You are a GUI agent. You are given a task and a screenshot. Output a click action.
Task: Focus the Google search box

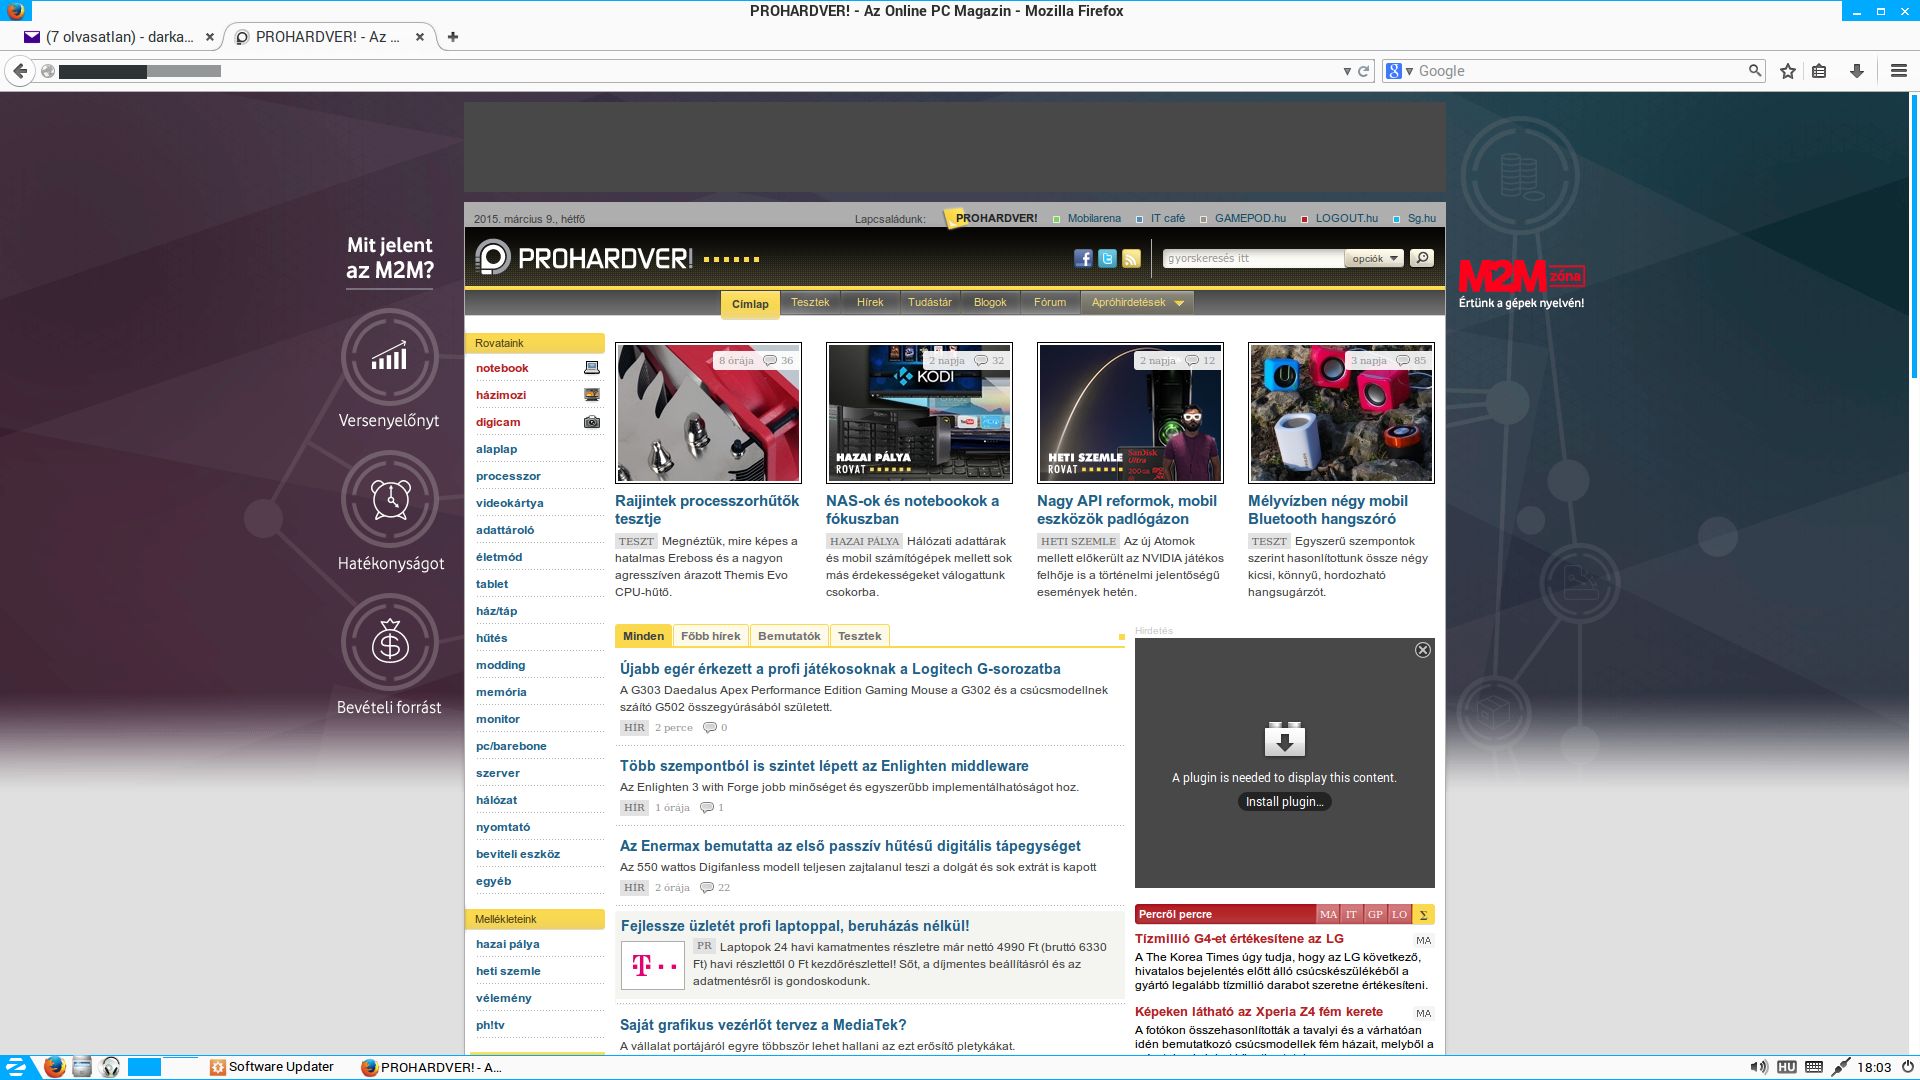(1580, 71)
